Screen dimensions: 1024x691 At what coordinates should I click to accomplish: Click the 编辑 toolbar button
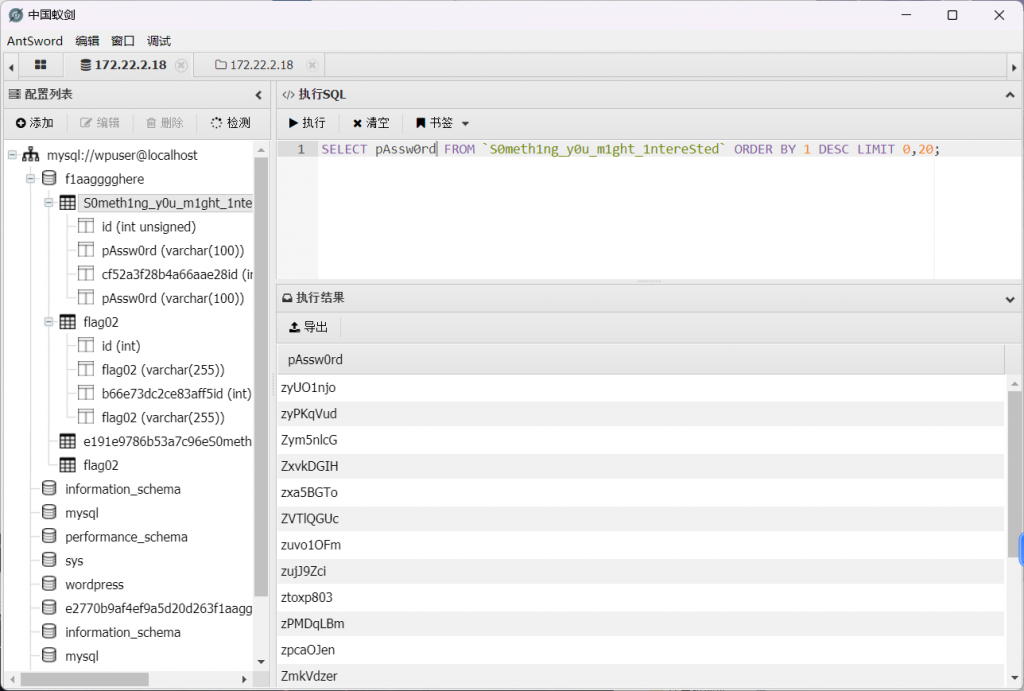coord(100,123)
